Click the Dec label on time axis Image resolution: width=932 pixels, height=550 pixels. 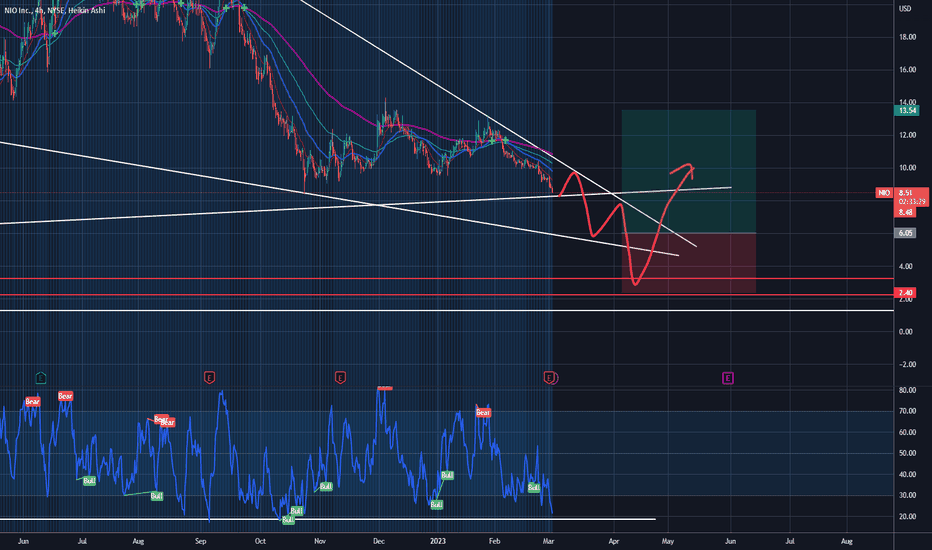tap(379, 541)
